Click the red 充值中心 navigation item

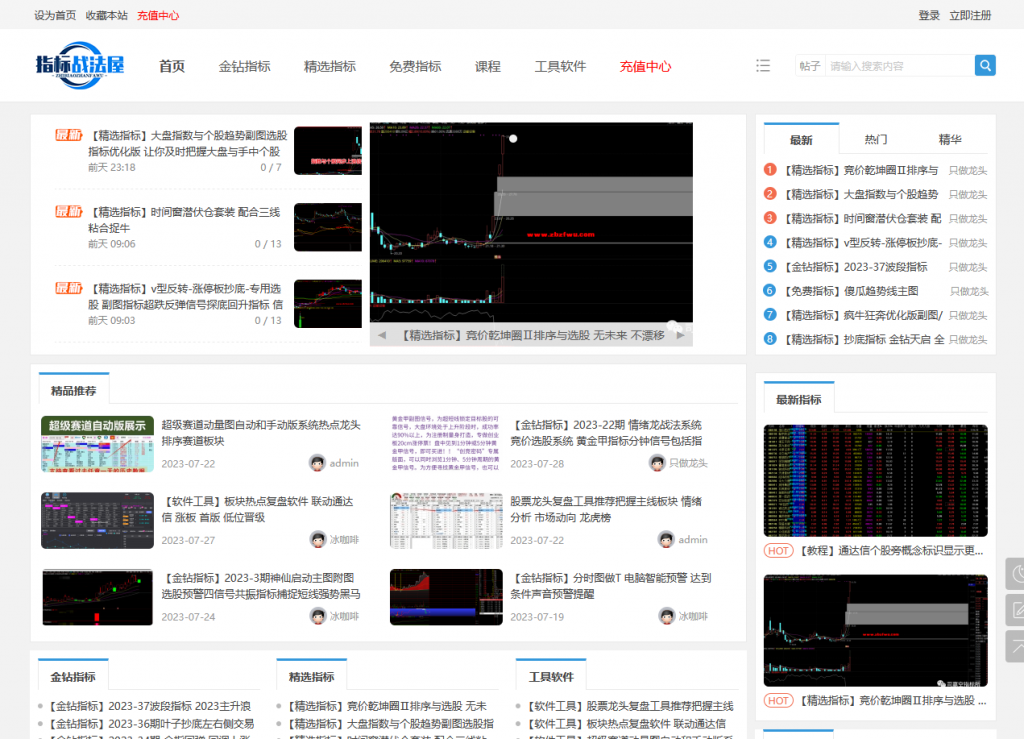coord(645,67)
